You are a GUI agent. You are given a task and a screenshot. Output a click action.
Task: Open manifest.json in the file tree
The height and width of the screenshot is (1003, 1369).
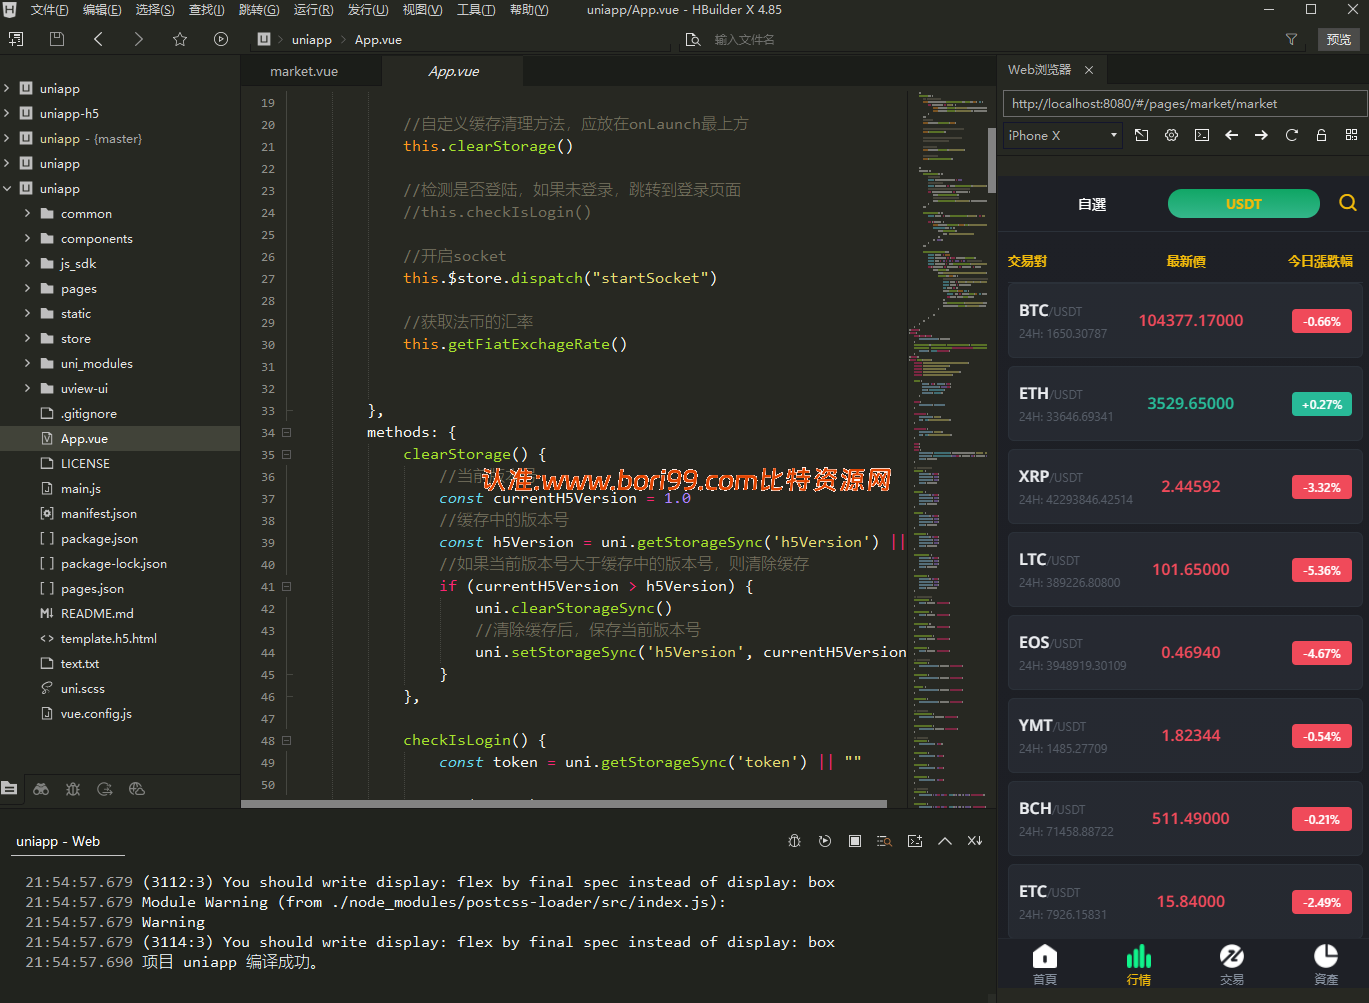99,513
